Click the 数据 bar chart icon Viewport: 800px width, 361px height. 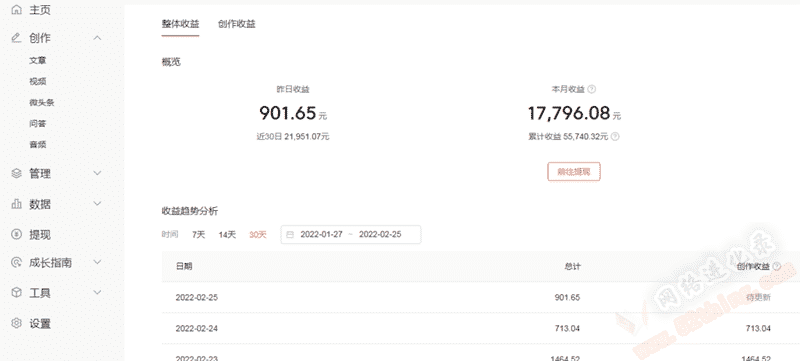coord(16,204)
